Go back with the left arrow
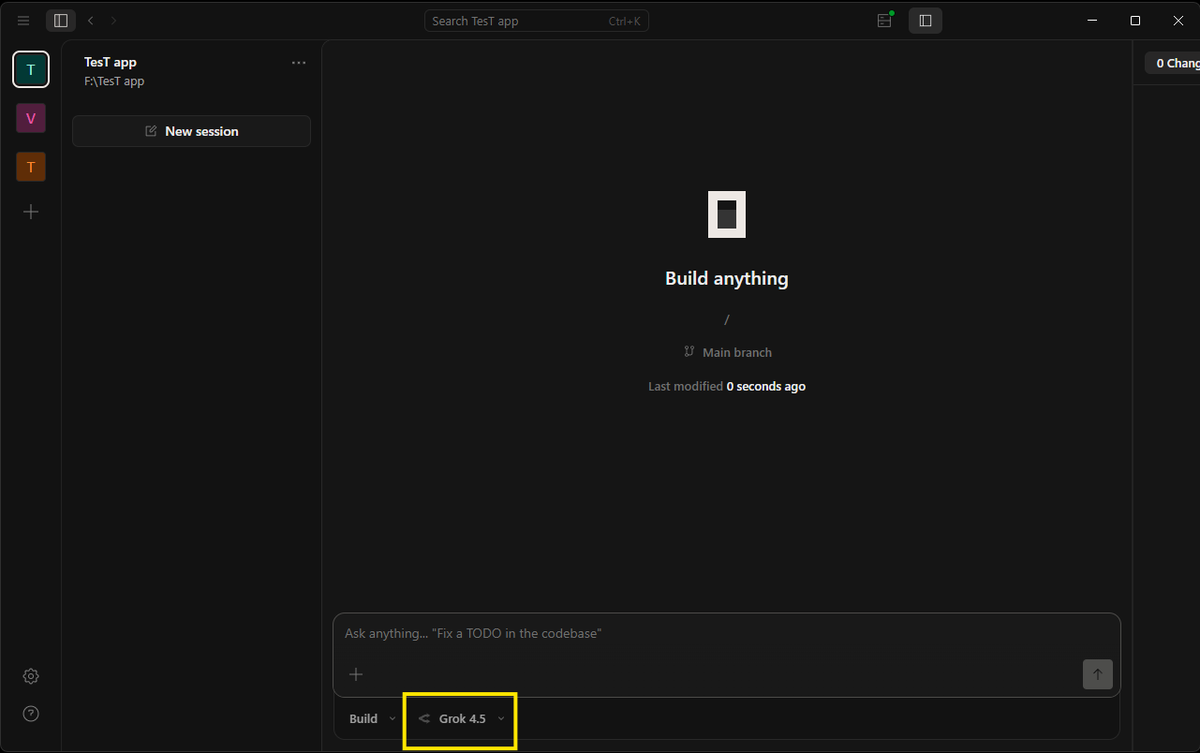Screen dimensions: 1200x753 (90, 20)
